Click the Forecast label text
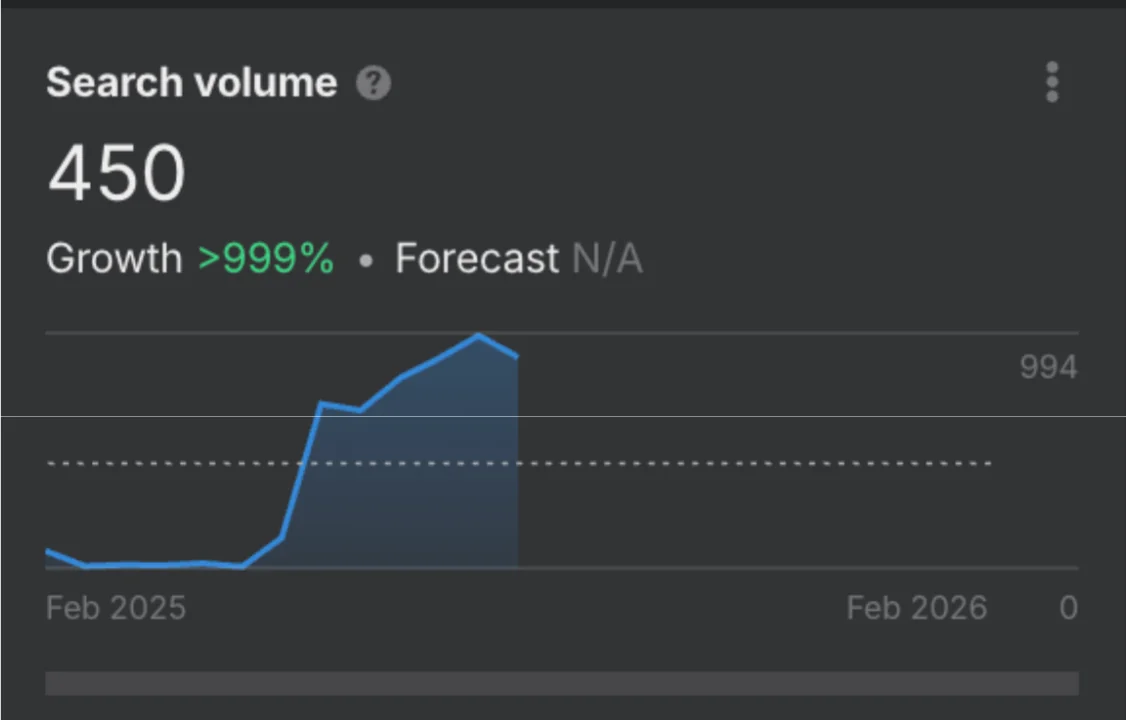 476,259
